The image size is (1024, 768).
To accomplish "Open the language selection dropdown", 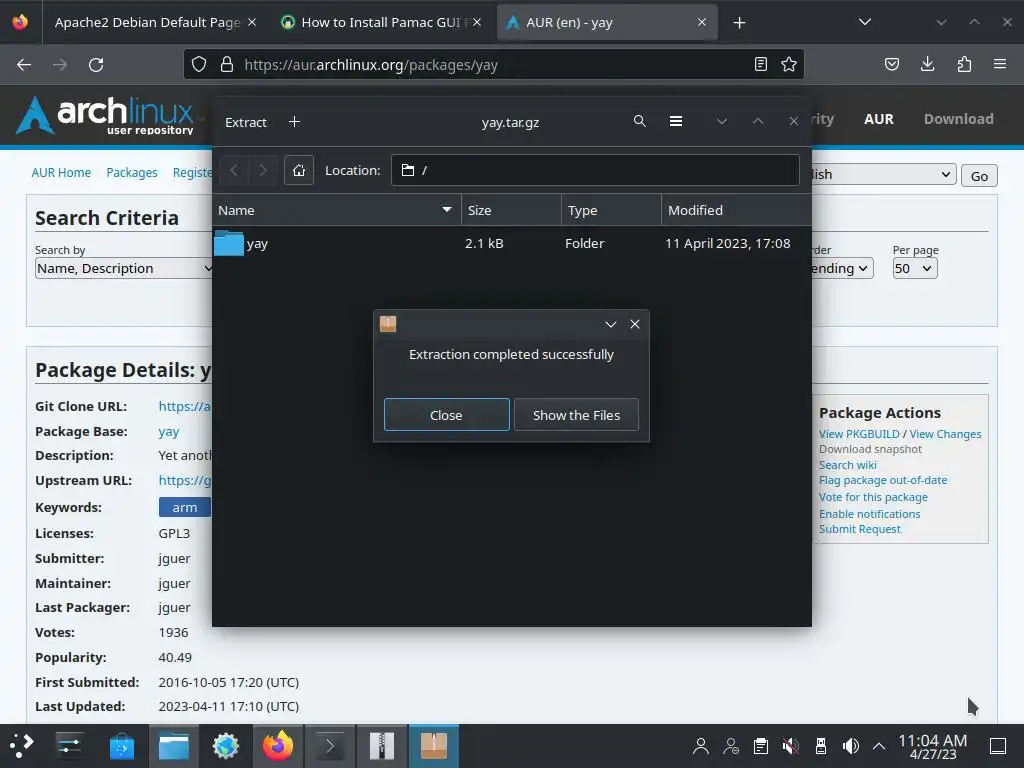I will [884, 174].
